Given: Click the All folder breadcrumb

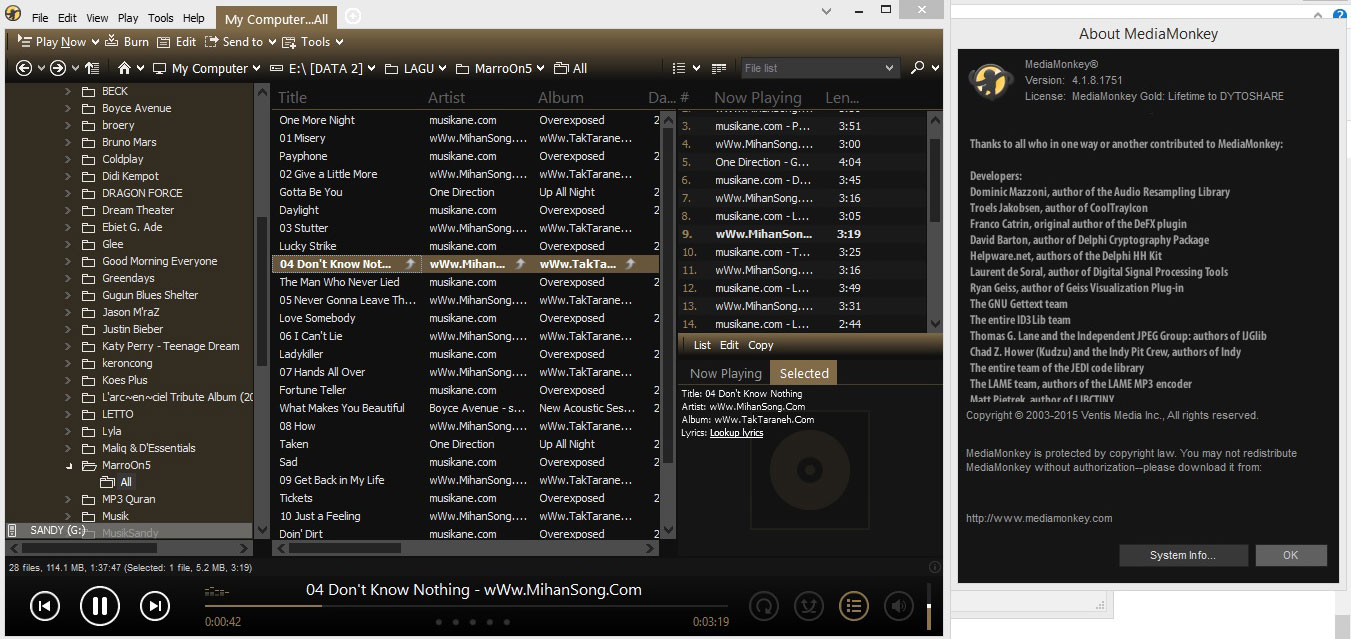Looking at the screenshot, I should click(x=570, y=68).
